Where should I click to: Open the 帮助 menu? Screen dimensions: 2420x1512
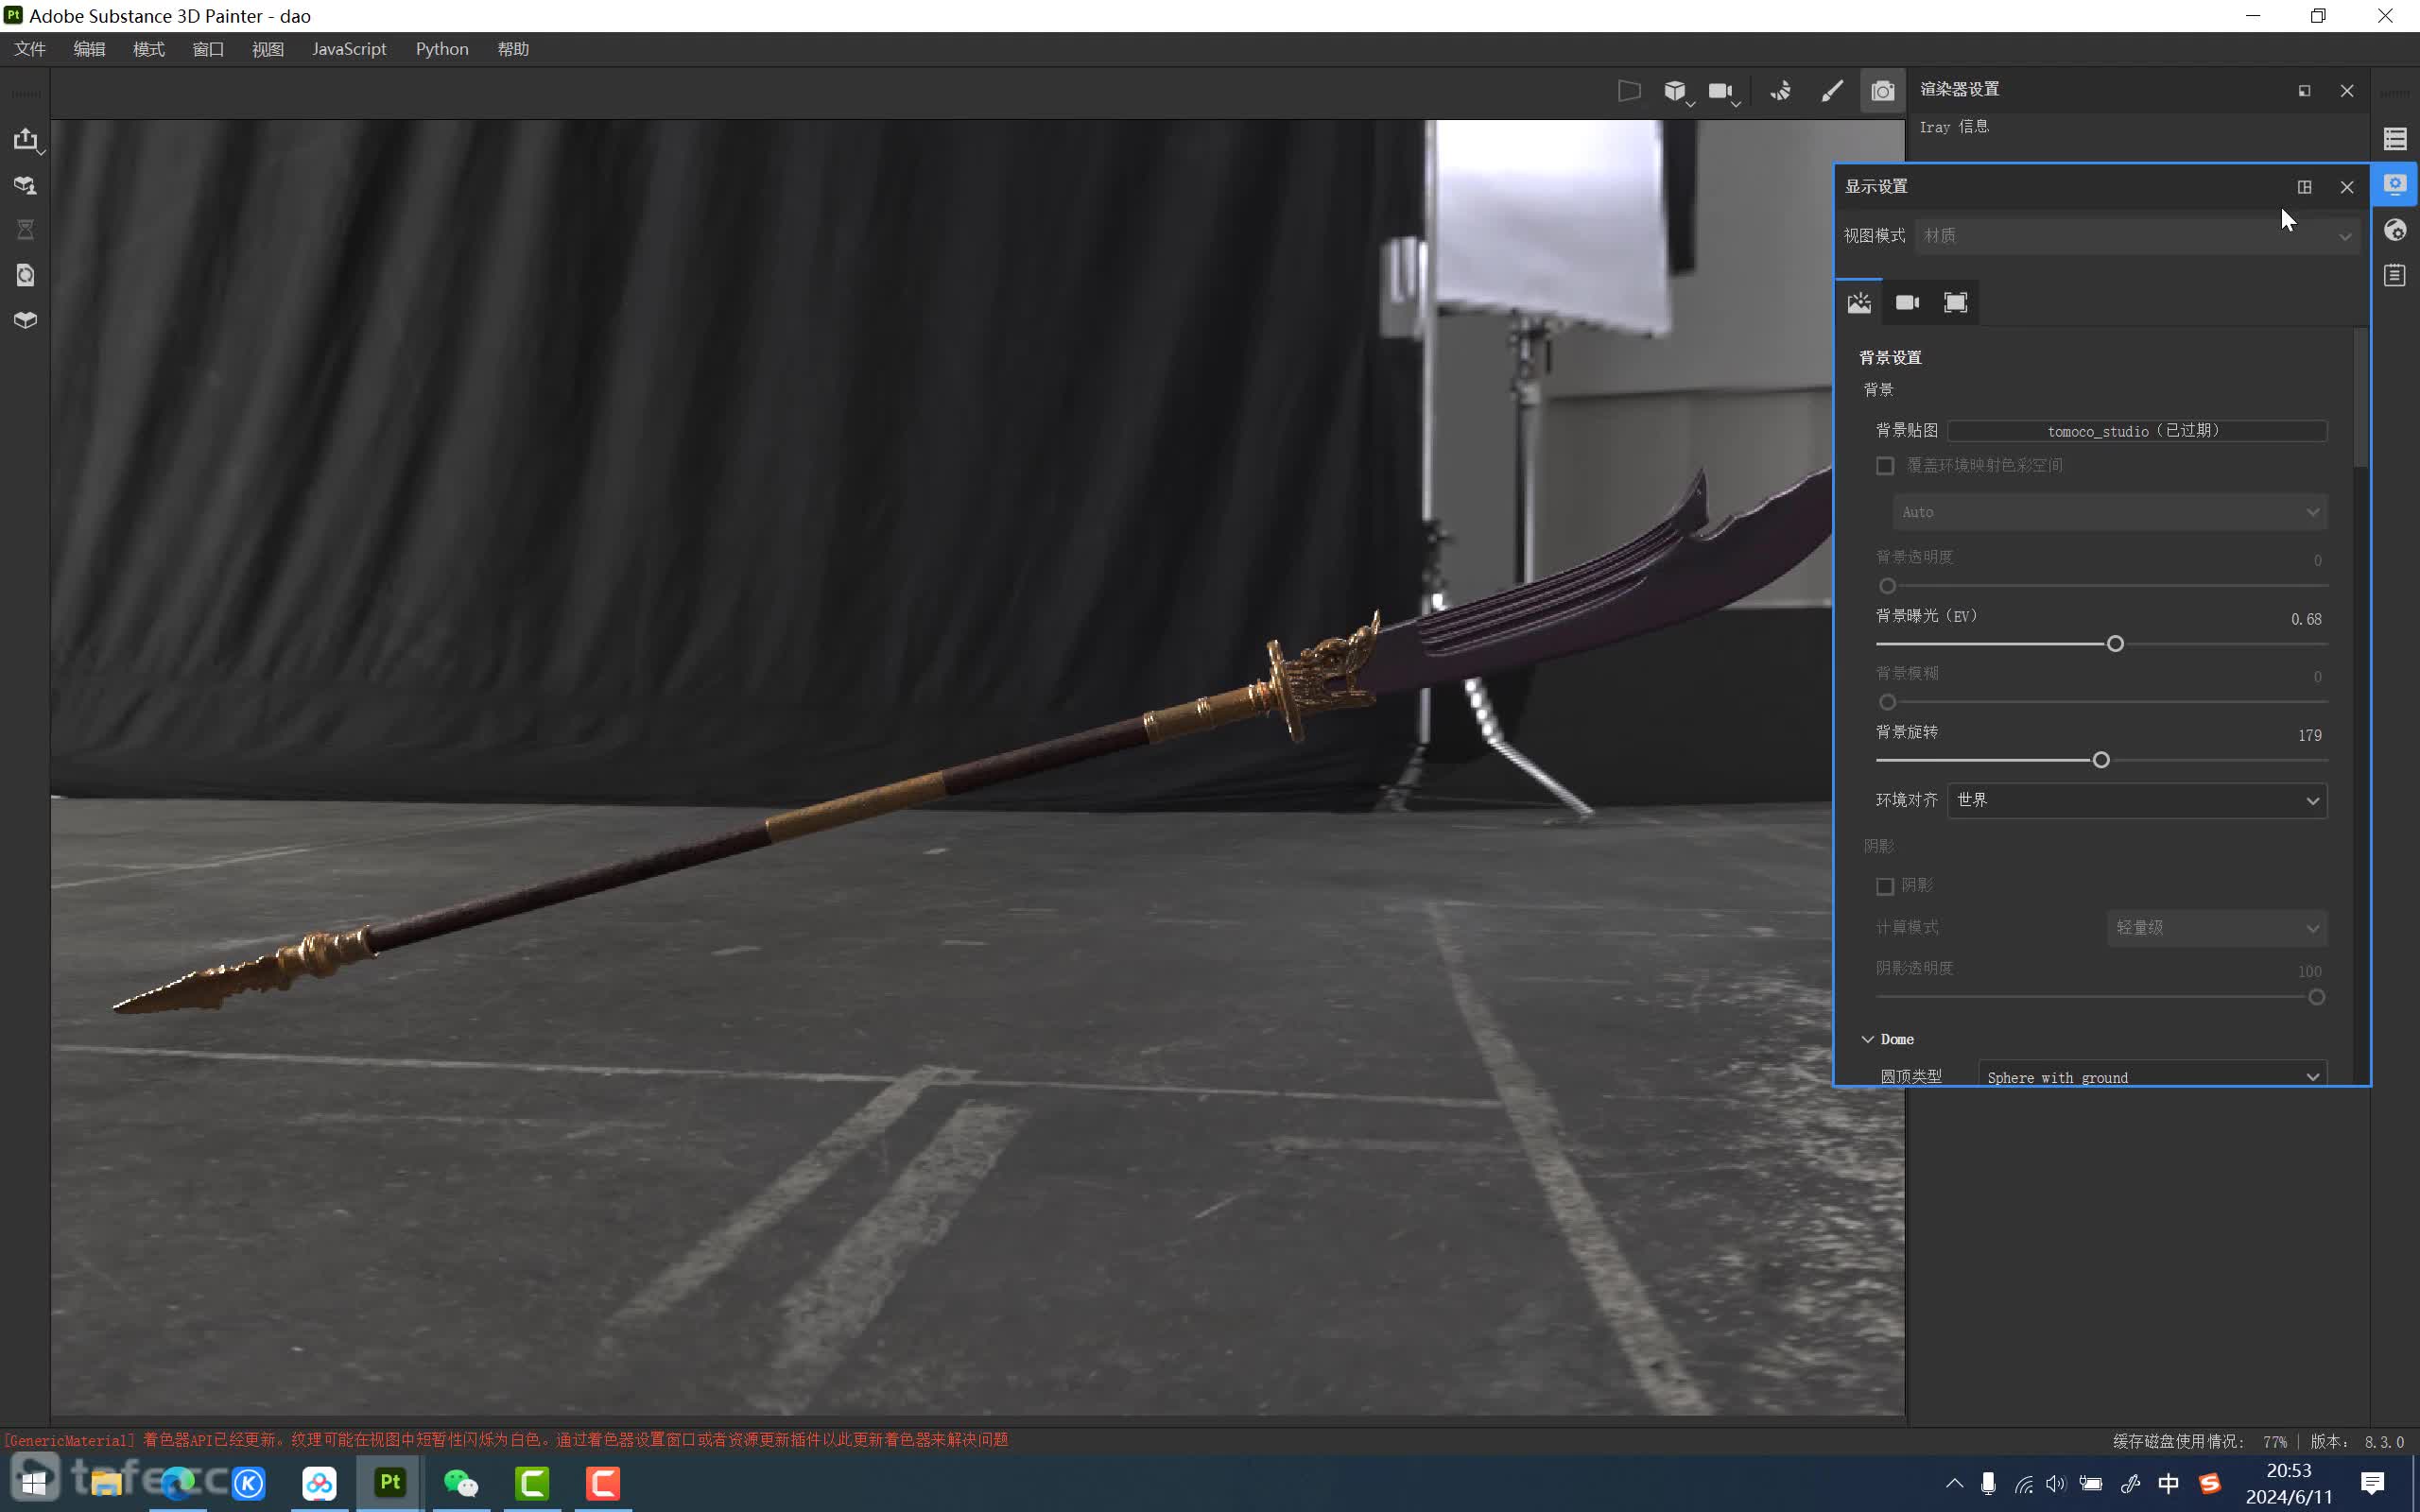(513, 49)
